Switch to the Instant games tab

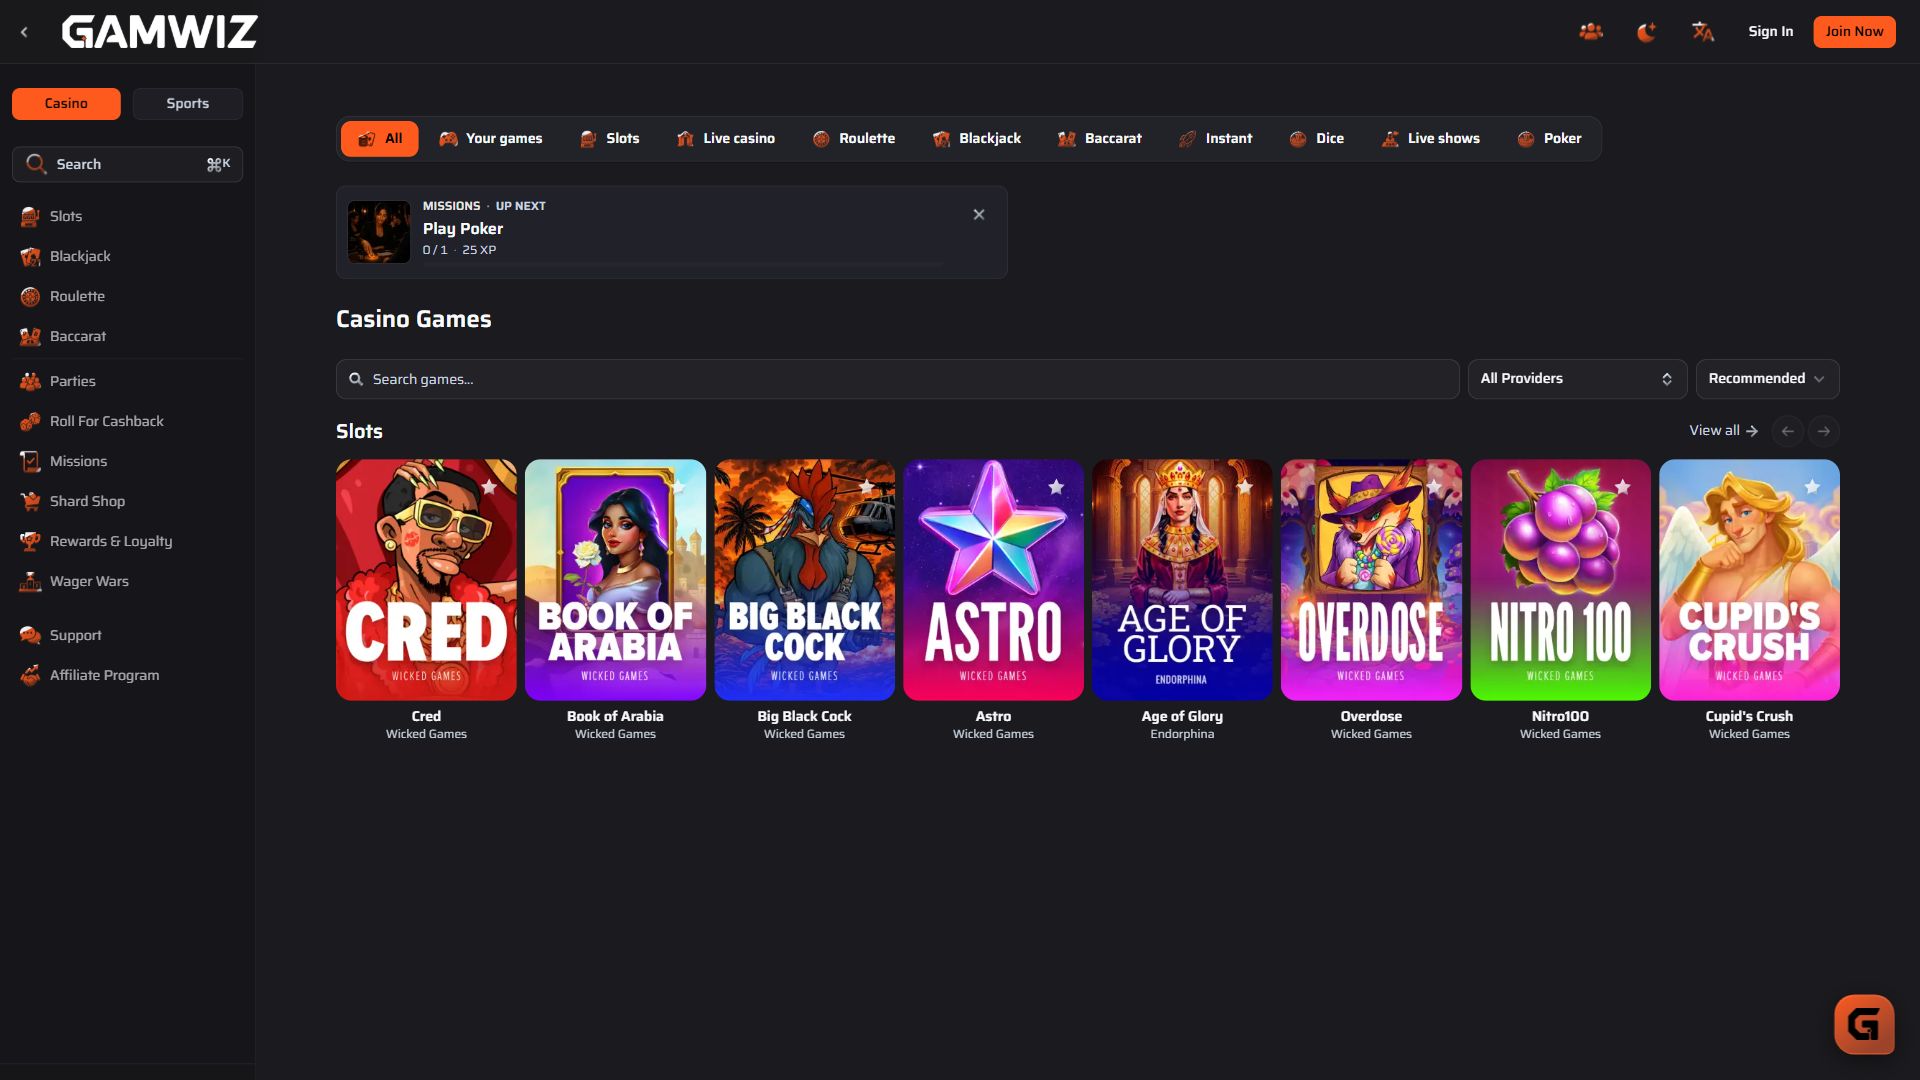tap(1216, 139)
